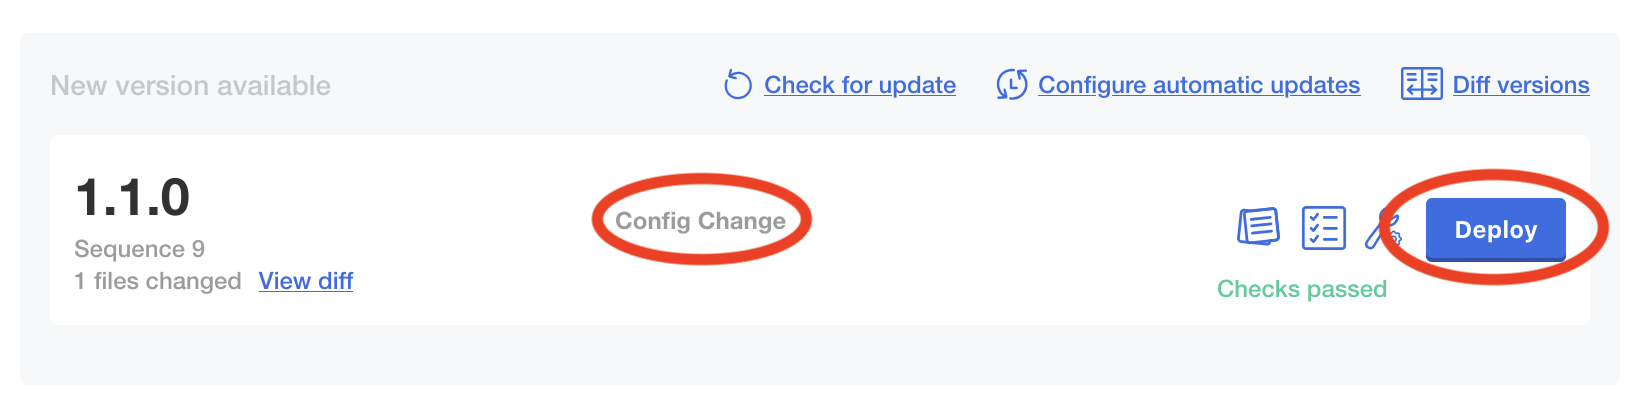Click the side-by-side Diff versions icon
Screen dimensions: 1648x416
coord(1421,85)
